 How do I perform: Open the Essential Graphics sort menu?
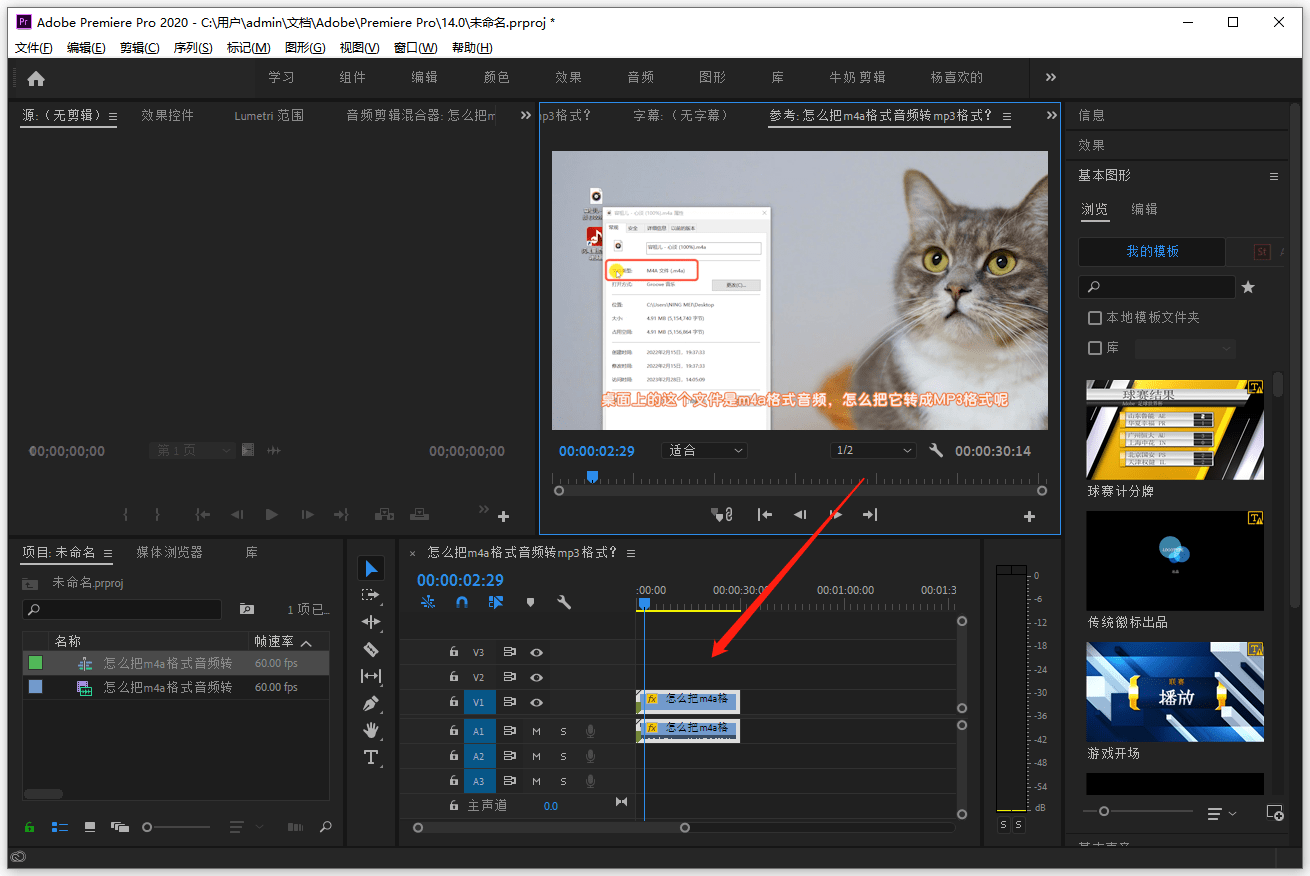1221,813
